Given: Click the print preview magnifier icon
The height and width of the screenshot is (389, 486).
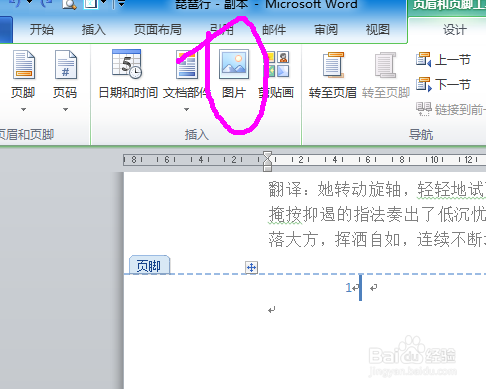Looking at the screenshot, I should (x=69, y=4).
